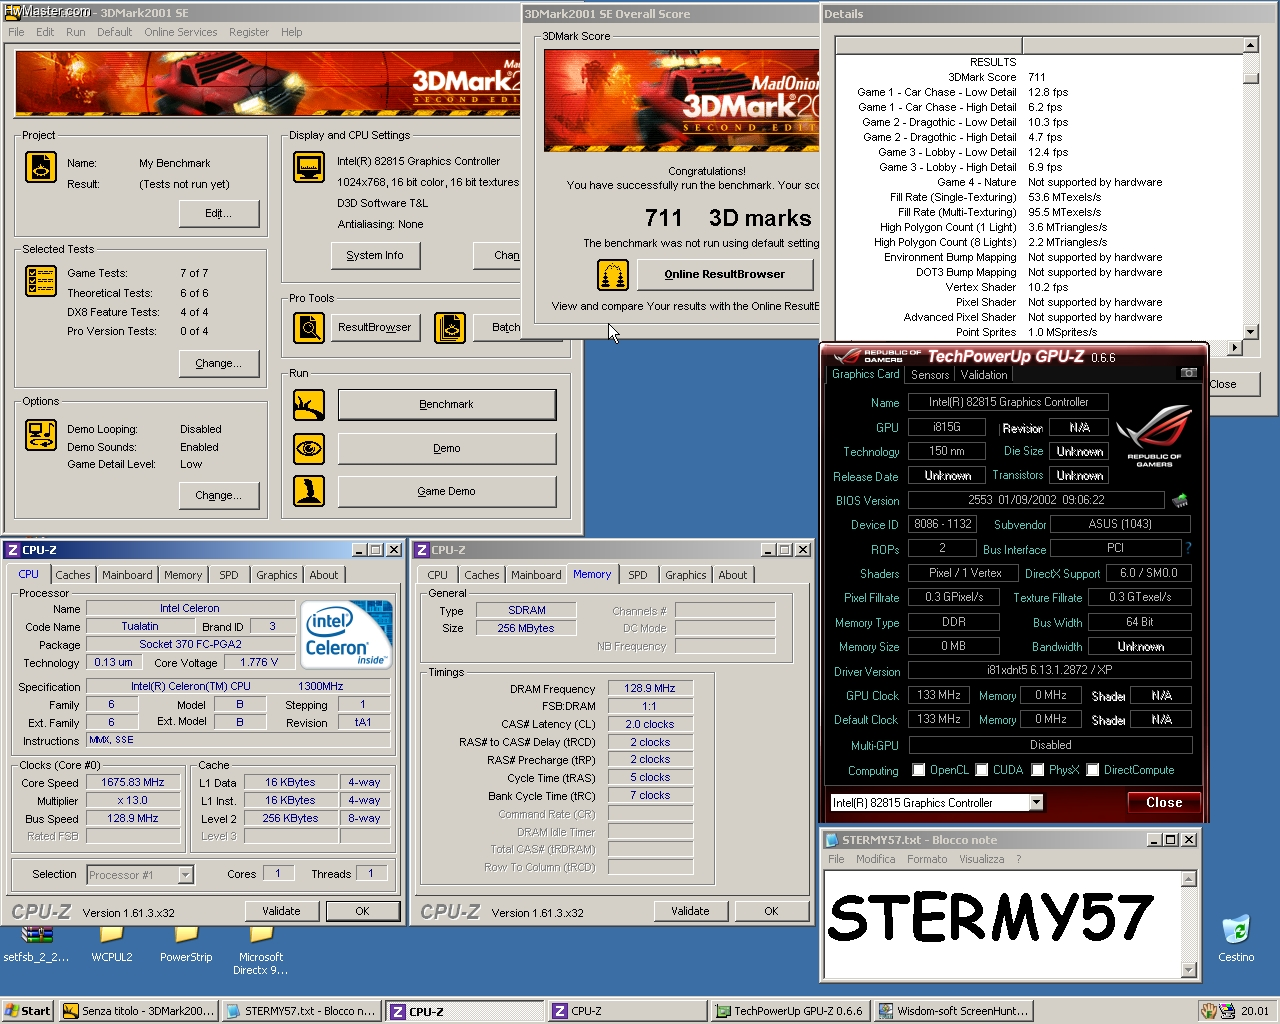Click the Game Demo button
Screen dimensions: 1280x1024
tap(447, 491)
